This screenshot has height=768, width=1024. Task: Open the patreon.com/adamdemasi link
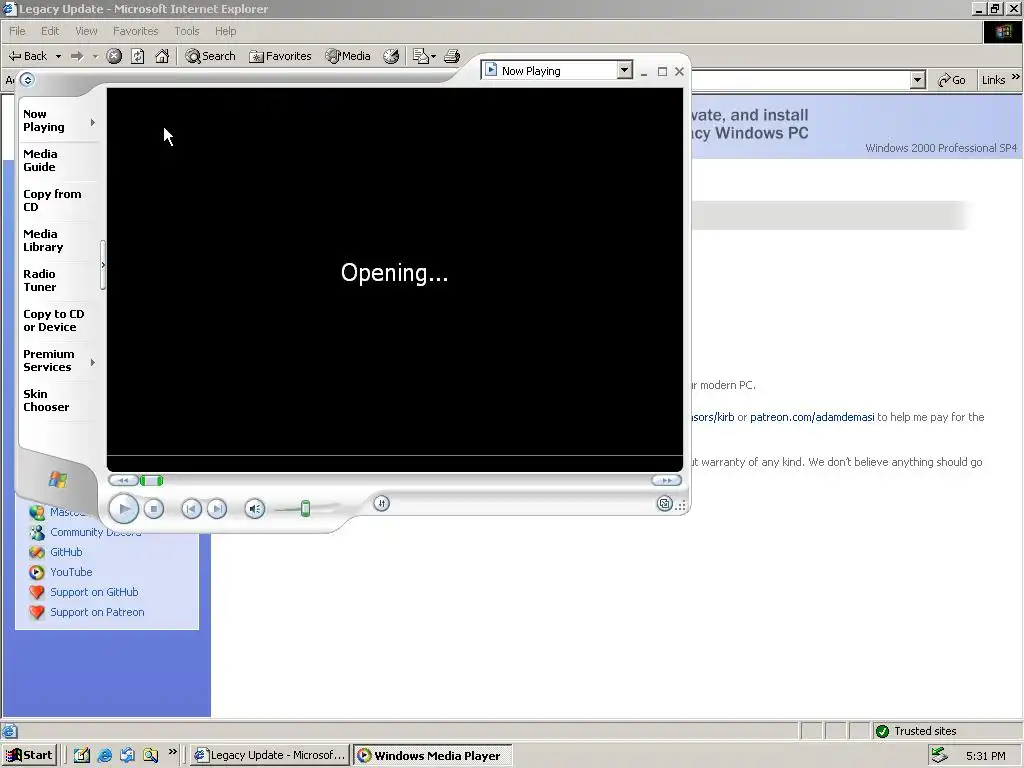812,417
